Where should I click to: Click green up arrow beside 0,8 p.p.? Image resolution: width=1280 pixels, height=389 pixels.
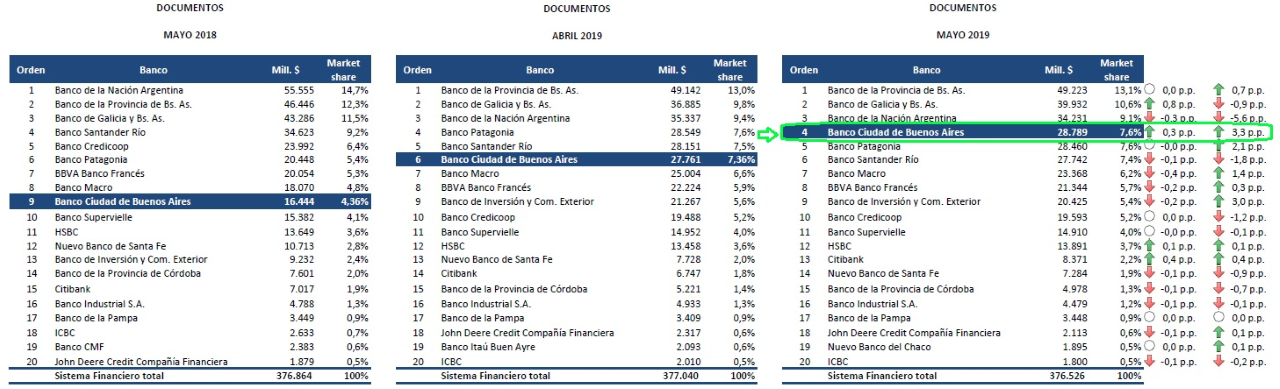tap(1150, 104)
